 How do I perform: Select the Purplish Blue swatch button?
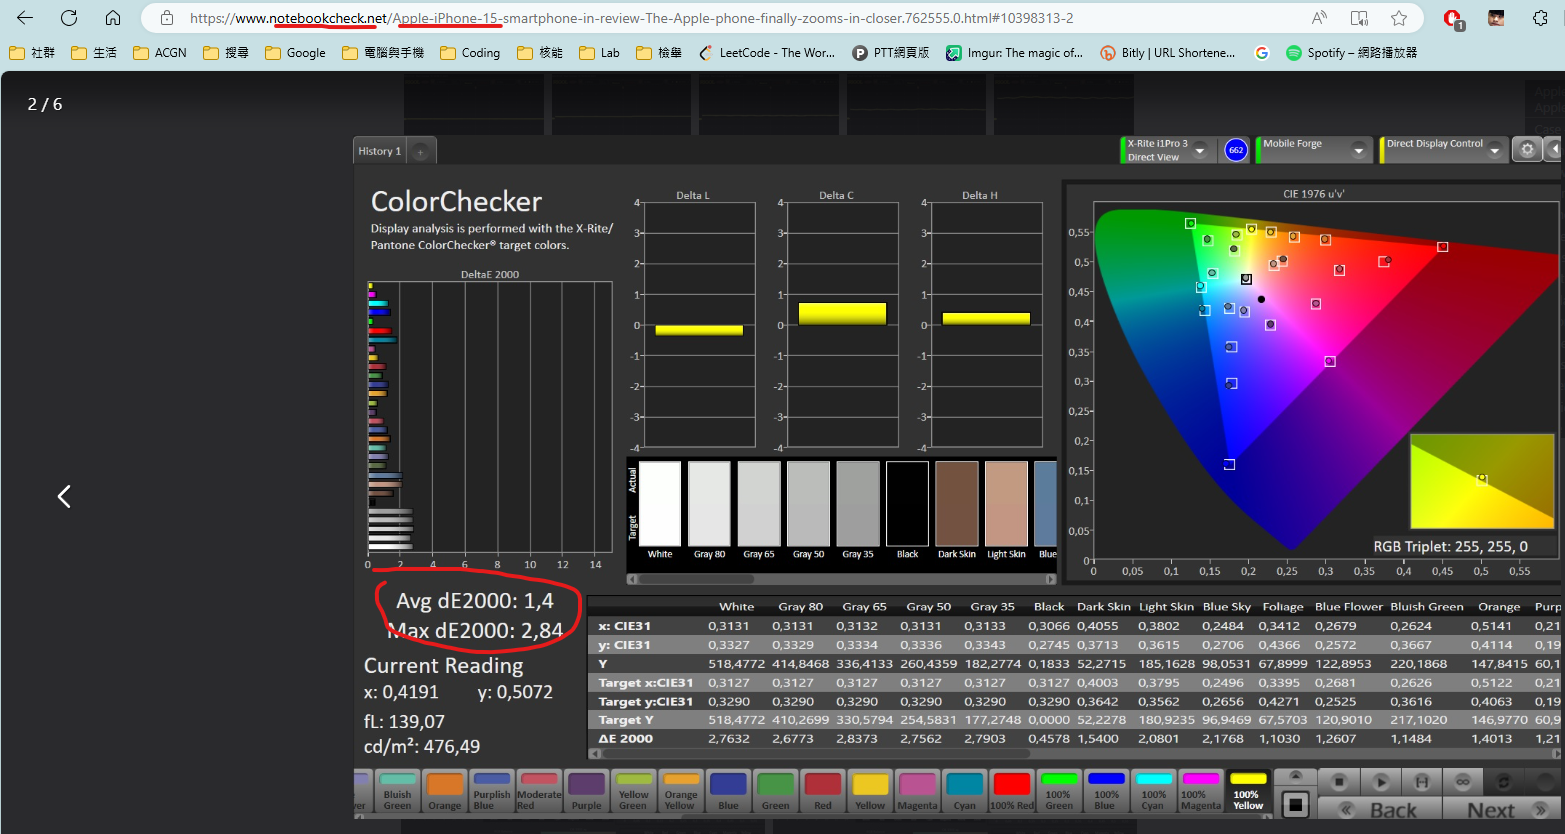pos(492,791)
